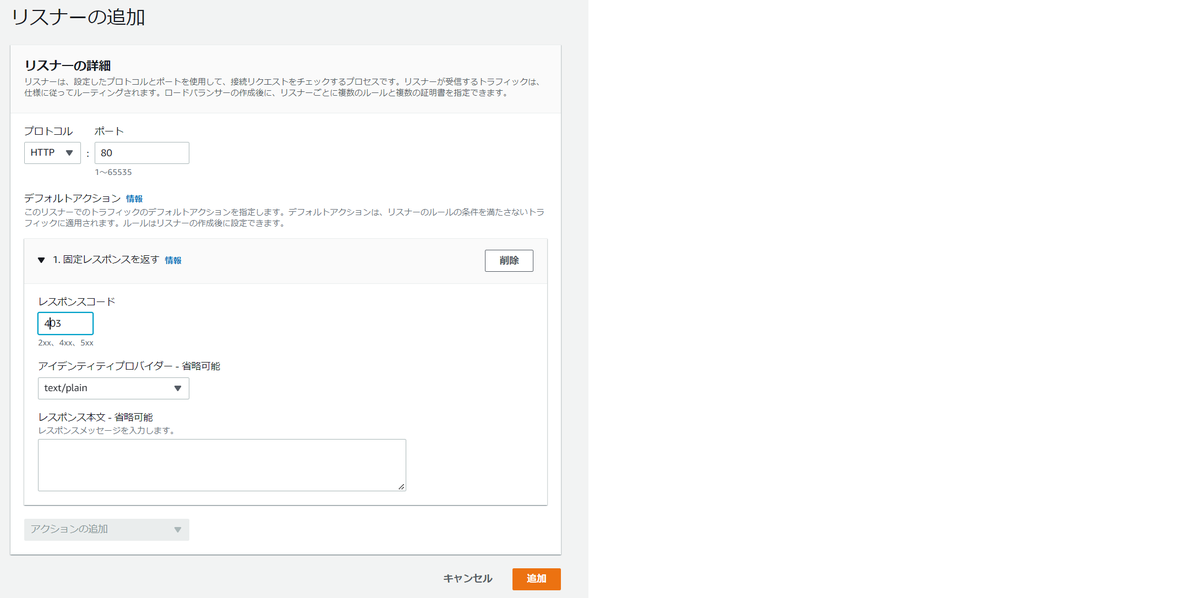This screenshot has width=1200, height=598.
Task: Click the caret icon on アクションの追加
Action: (x=176, y=529)
